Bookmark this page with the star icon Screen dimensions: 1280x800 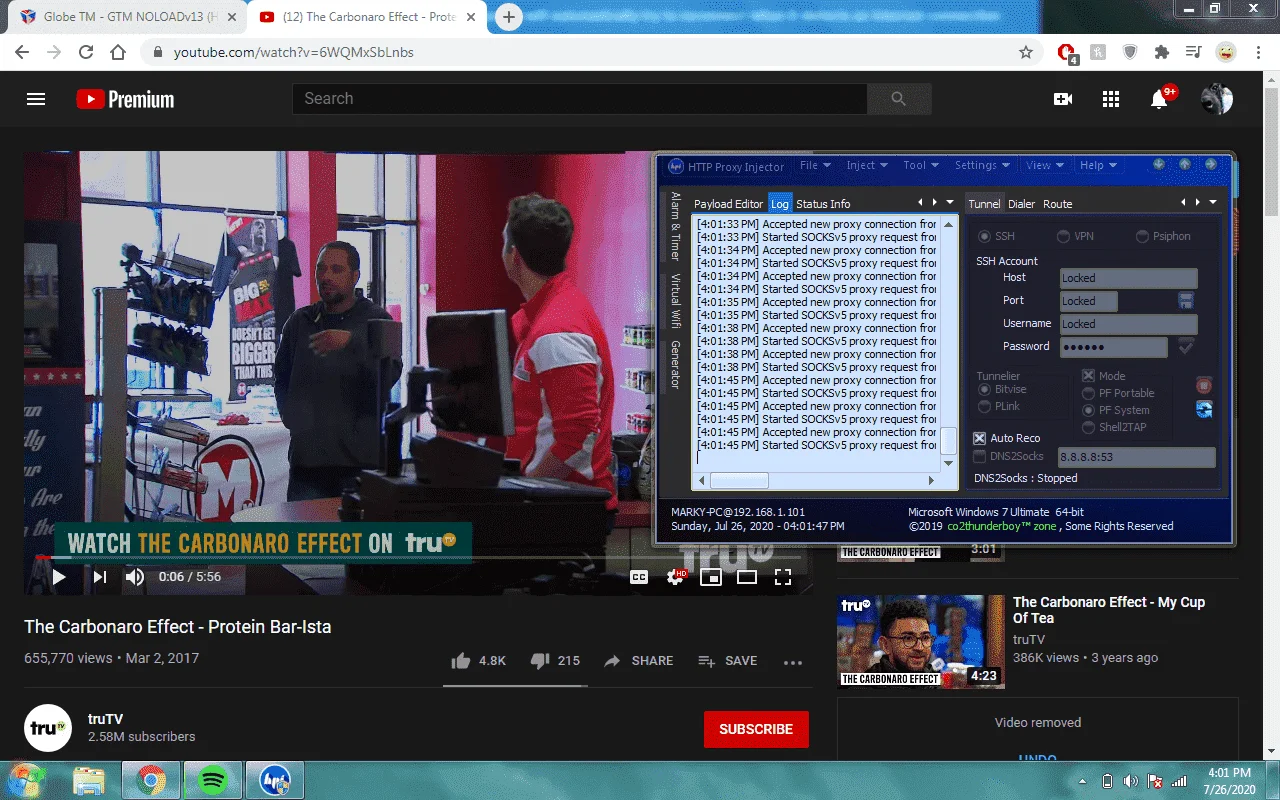(1026, 52)
